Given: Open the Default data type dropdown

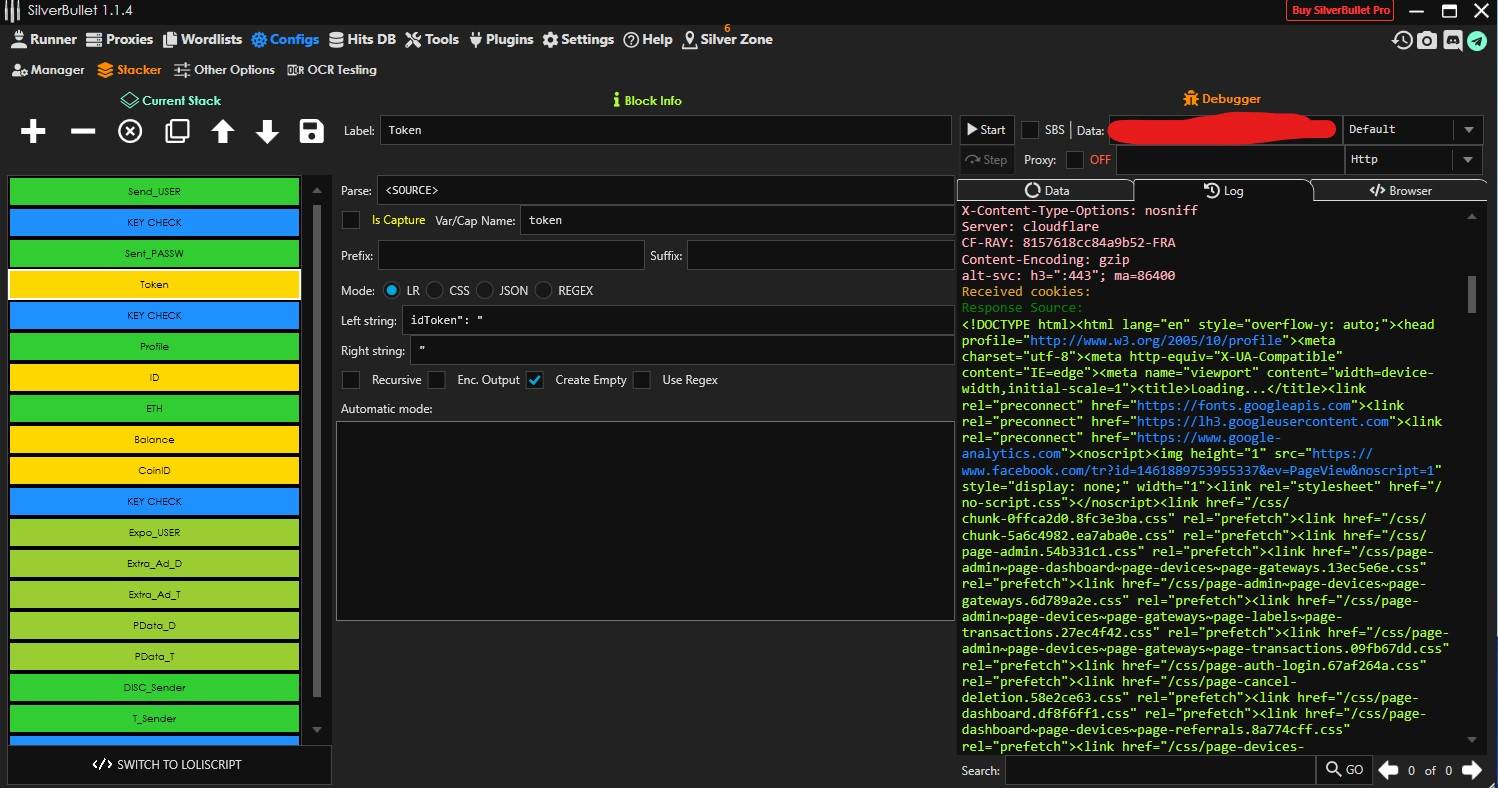Looking at the screenshot, I should point(1468,130).
